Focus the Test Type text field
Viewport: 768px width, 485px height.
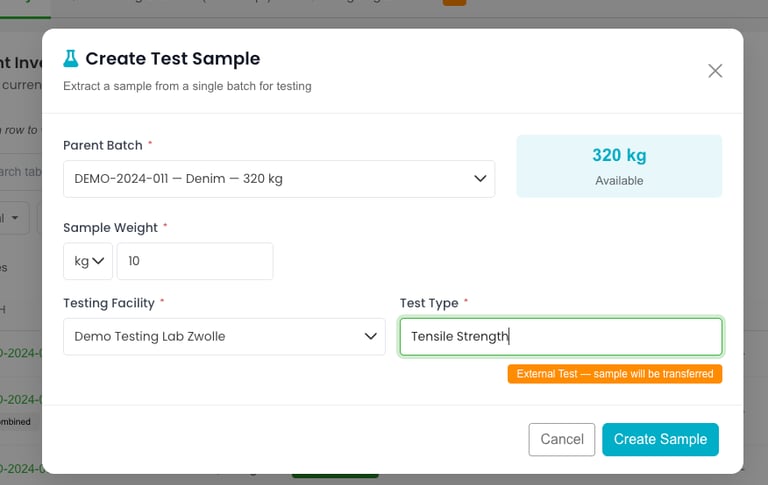coord(560,336)
